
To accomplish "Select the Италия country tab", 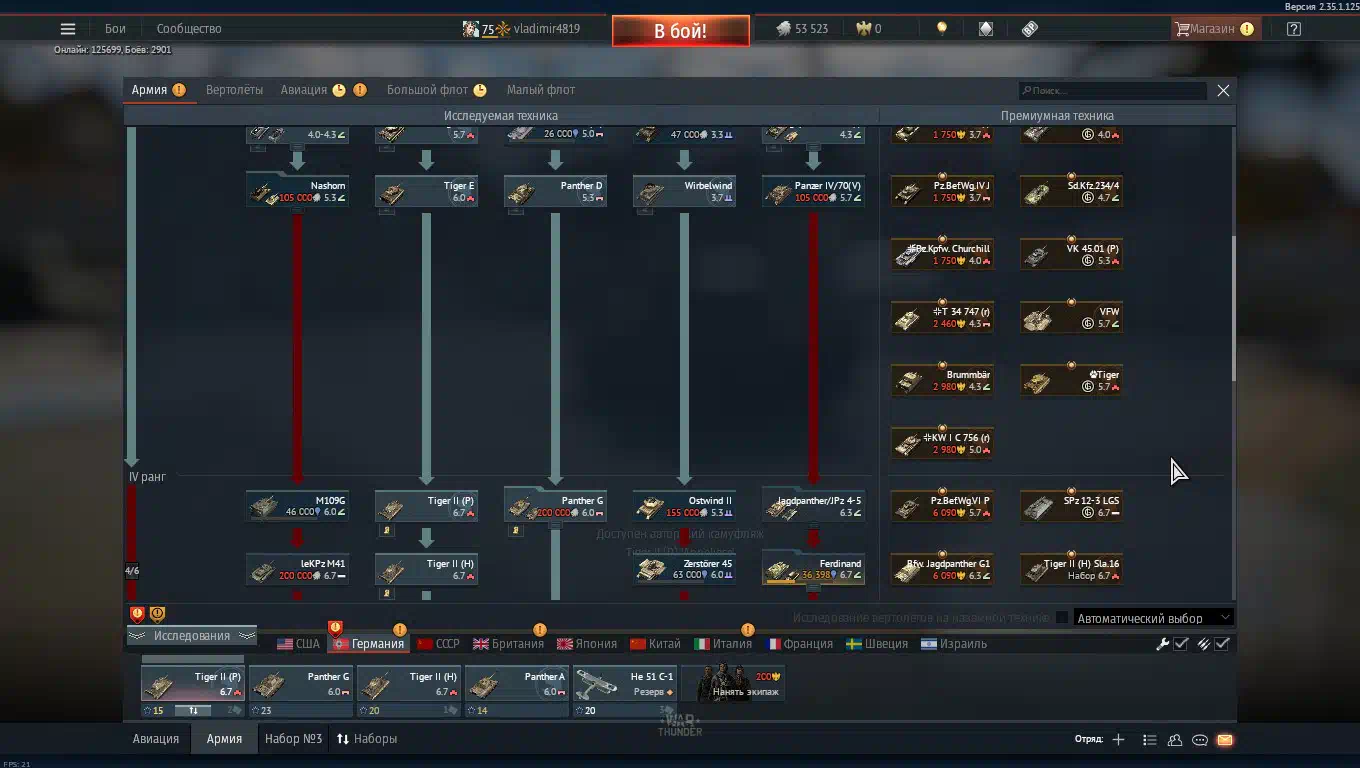I will point(723,644).
